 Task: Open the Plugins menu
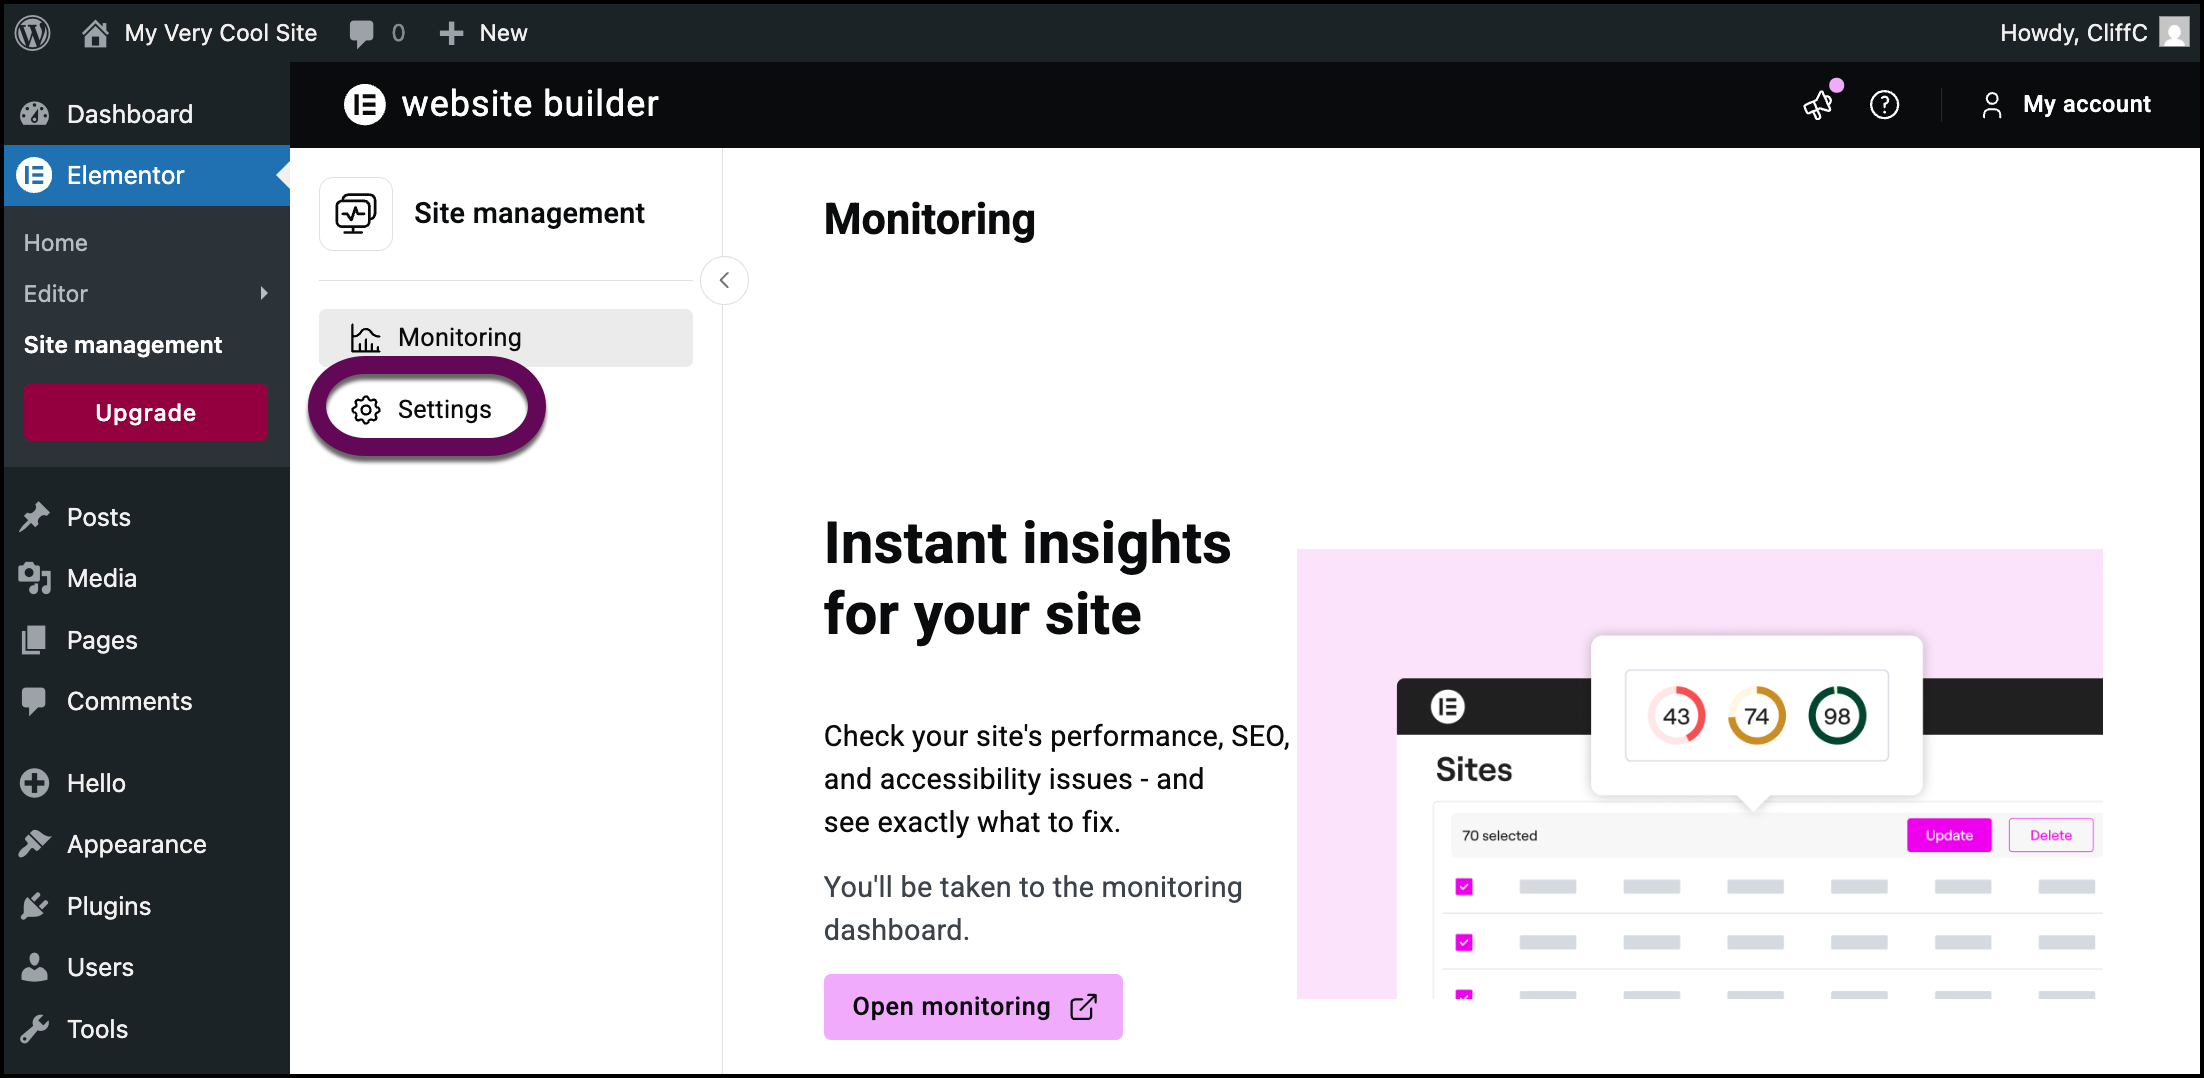(x=108, y=906)
